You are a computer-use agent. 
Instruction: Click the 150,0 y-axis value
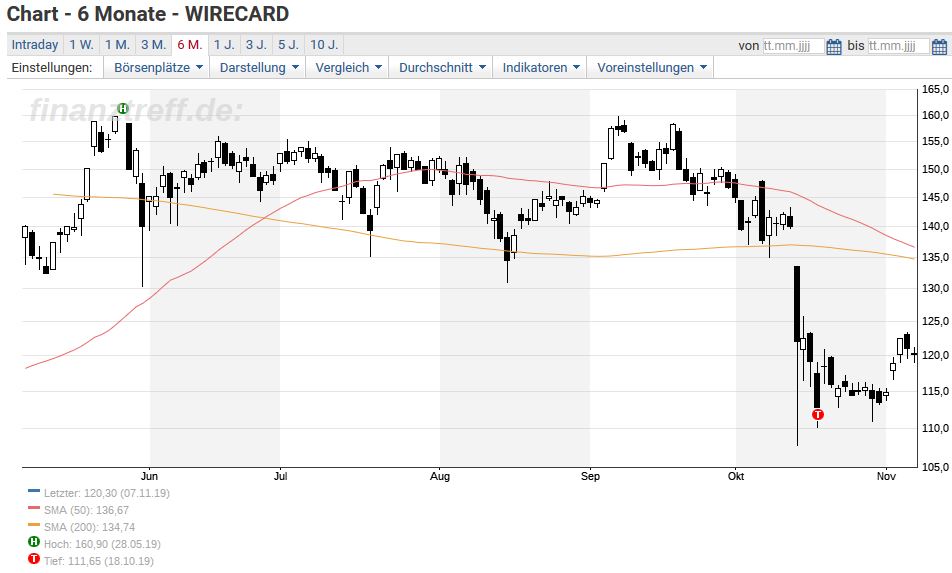[x=936, y=169]
